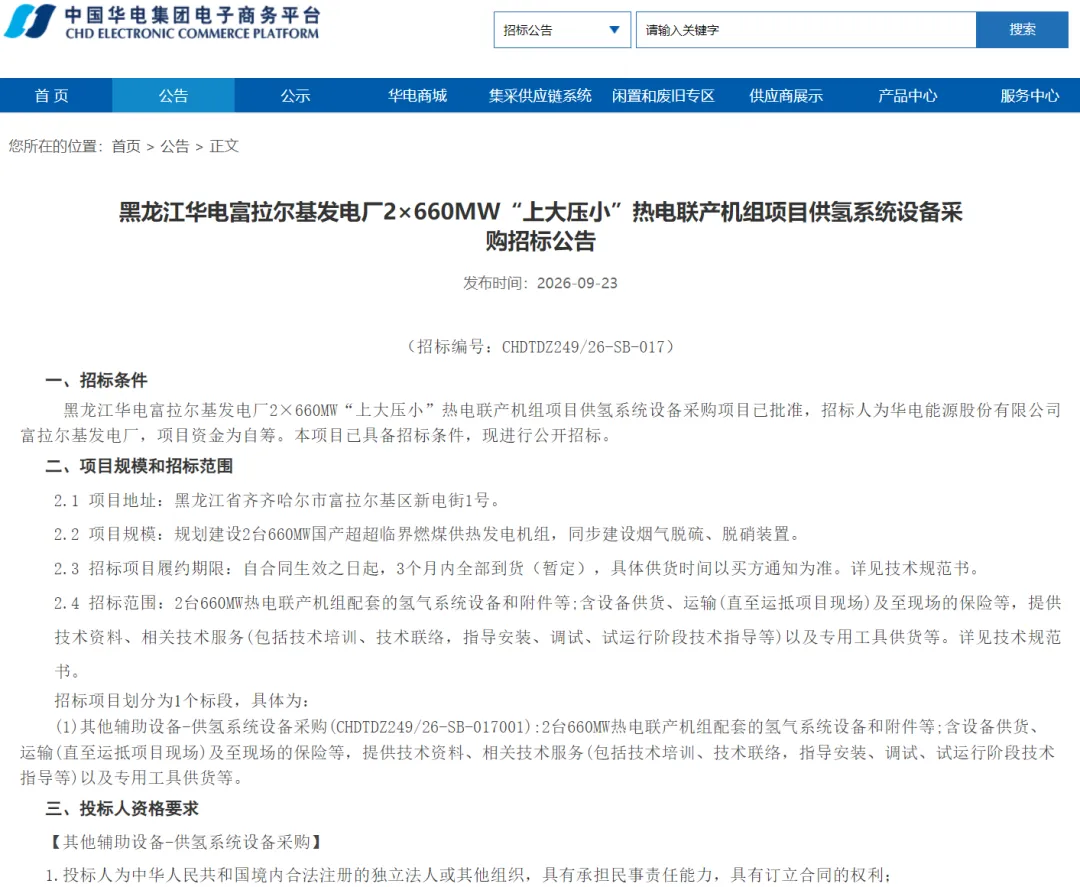Click the 公告 breadcrumb link

175,146
